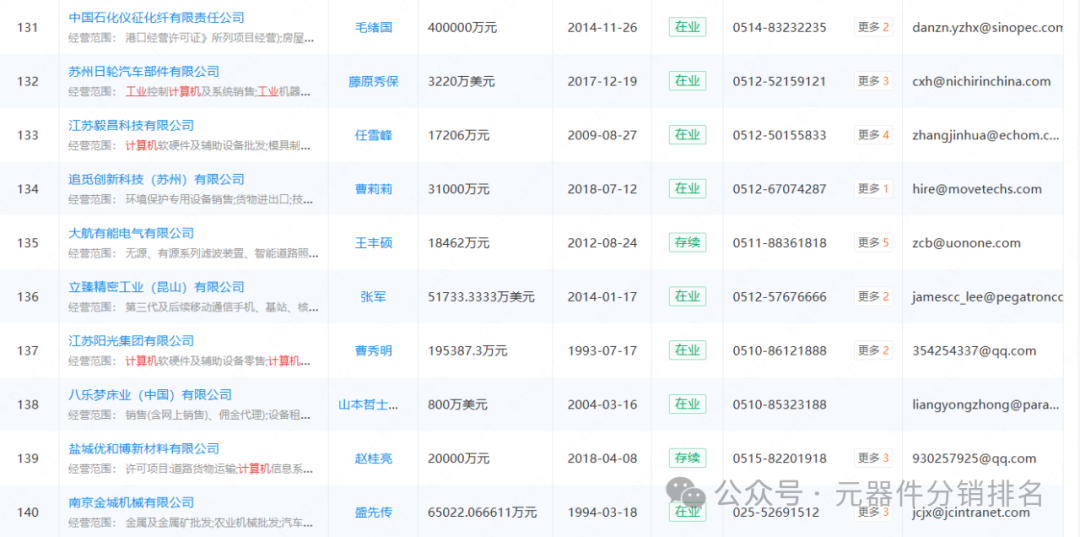Select phone number 0511-88361818
This screenshot has width=1080, height=537.
point(779,243)
